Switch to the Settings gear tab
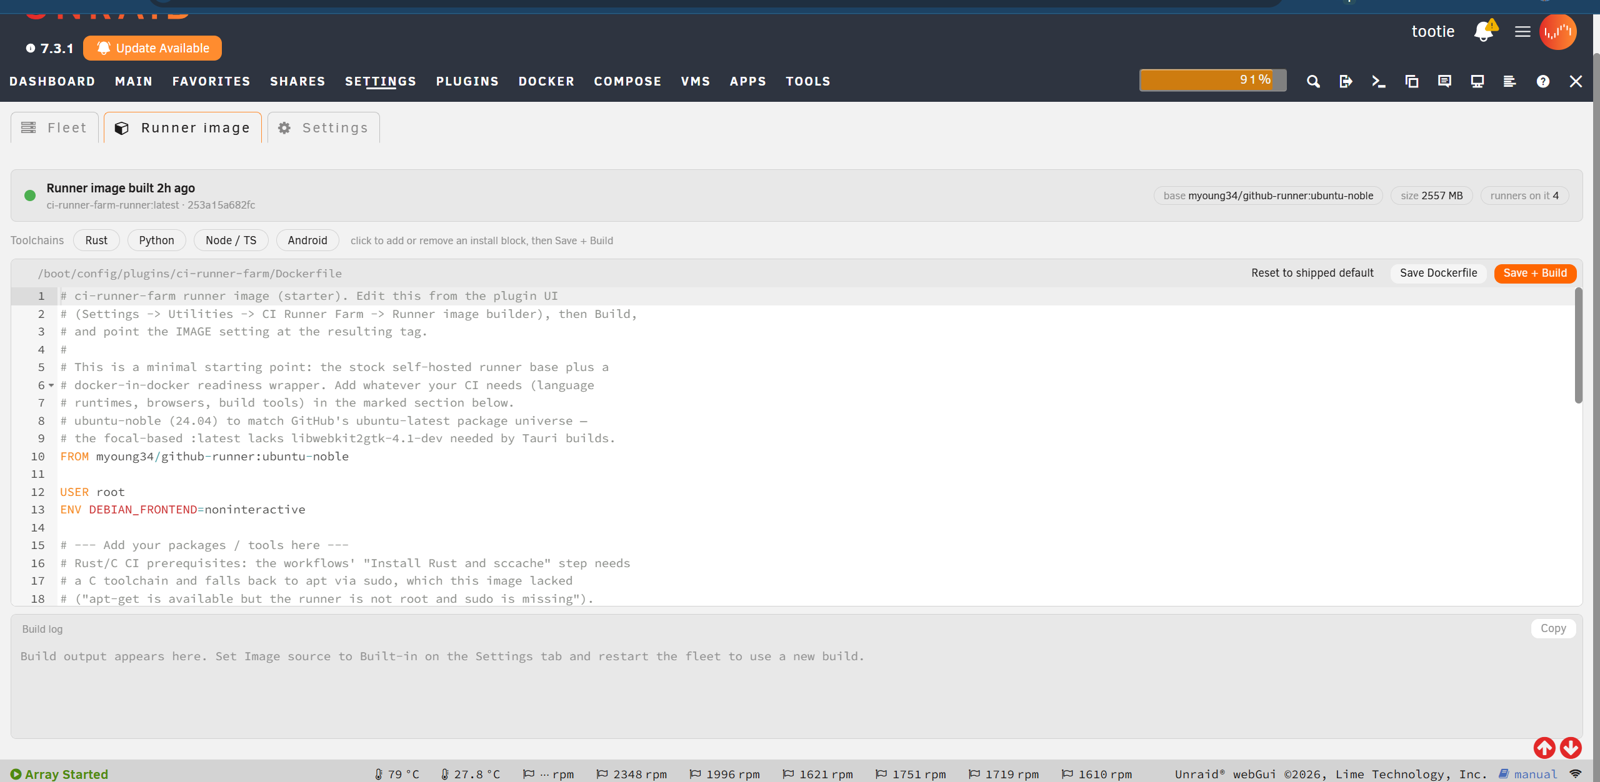 click(324, 127)
